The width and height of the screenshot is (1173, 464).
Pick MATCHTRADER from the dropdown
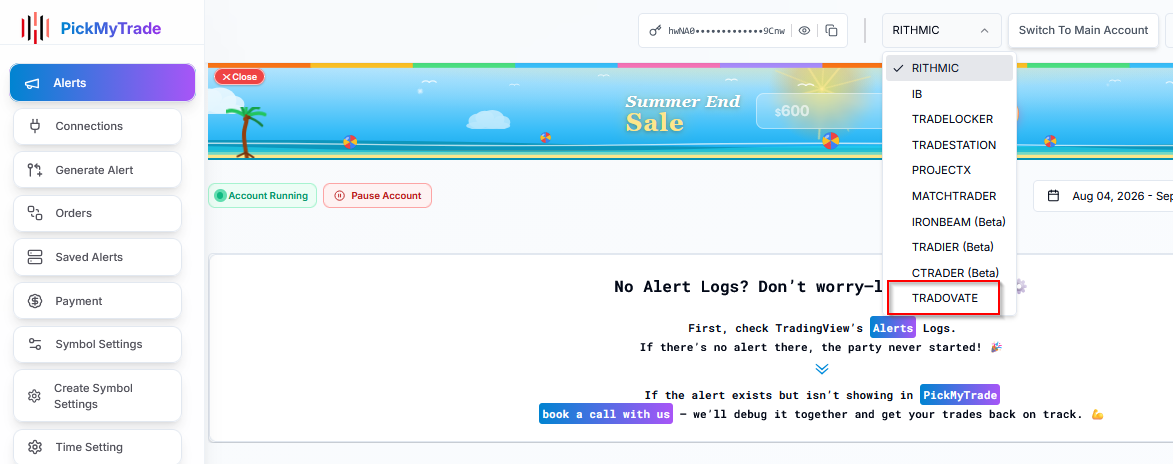tap(949, 196)
